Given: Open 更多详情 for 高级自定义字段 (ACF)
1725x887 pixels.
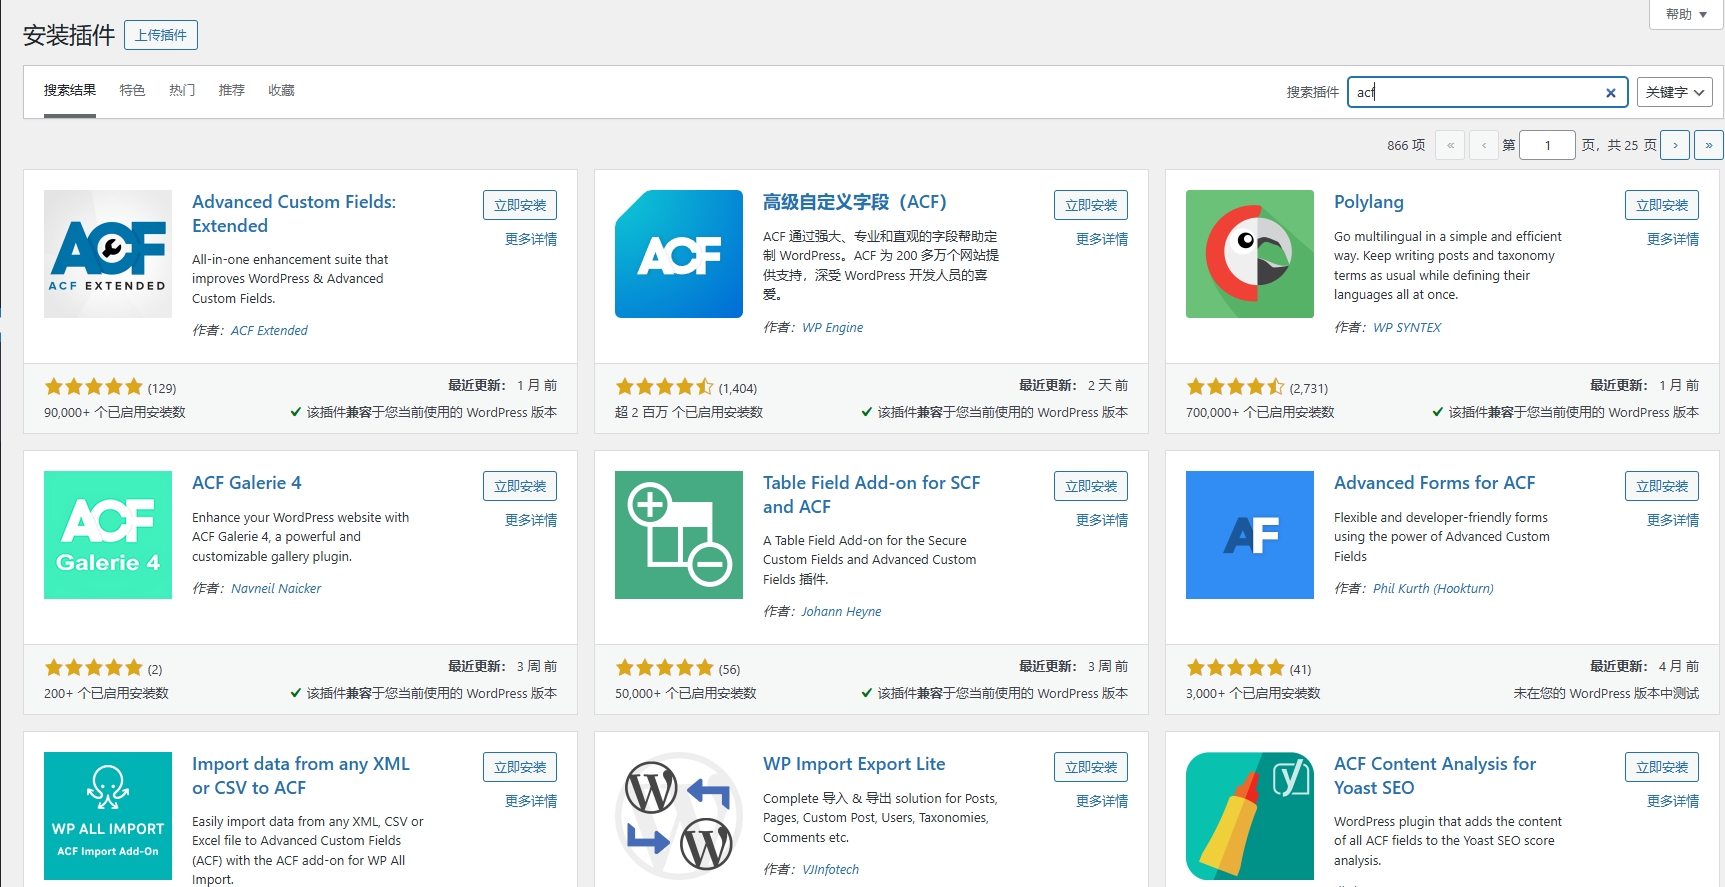Looking at the screenshot, I should point(1102,239).
